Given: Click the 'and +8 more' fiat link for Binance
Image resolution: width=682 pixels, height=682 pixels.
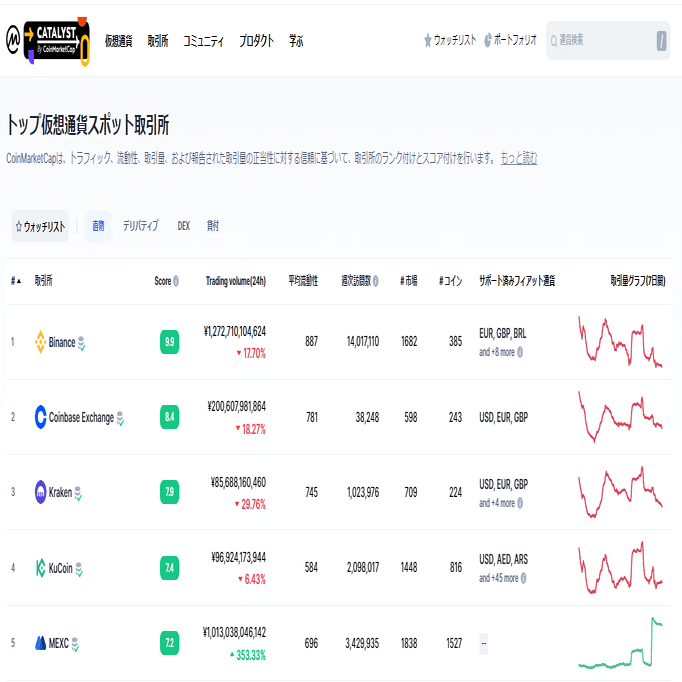Looking at the screenshot, I should click(497, 352).
